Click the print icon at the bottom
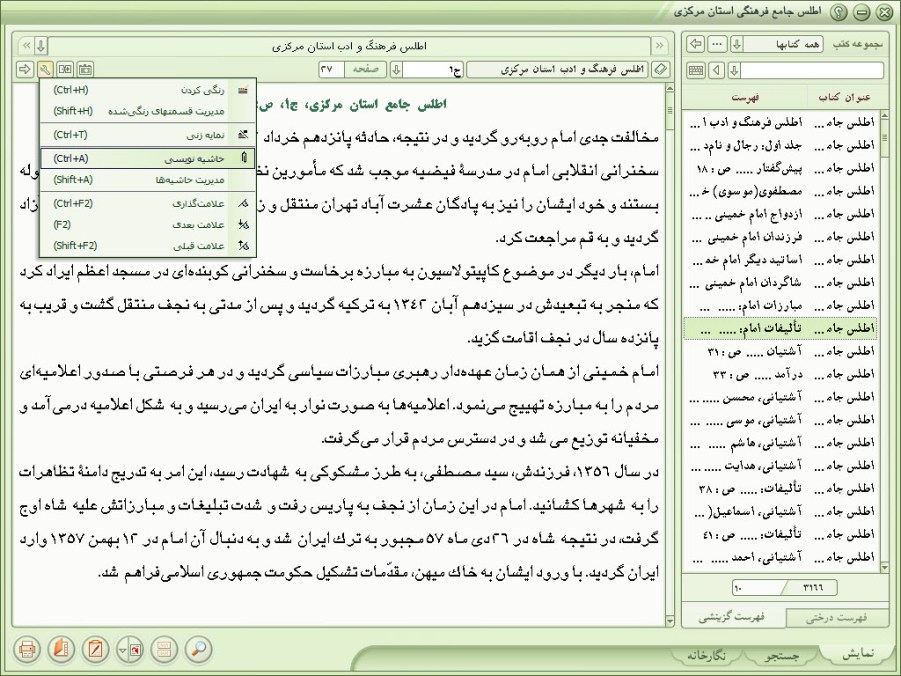 pyautogui.click(x=26, y=650)
